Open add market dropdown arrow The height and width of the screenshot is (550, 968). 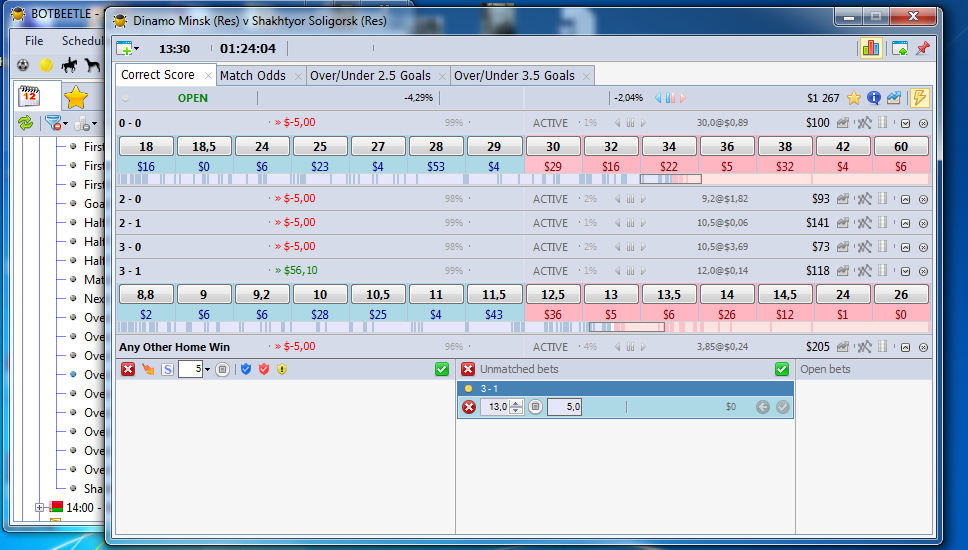click(x=136, y=49)
